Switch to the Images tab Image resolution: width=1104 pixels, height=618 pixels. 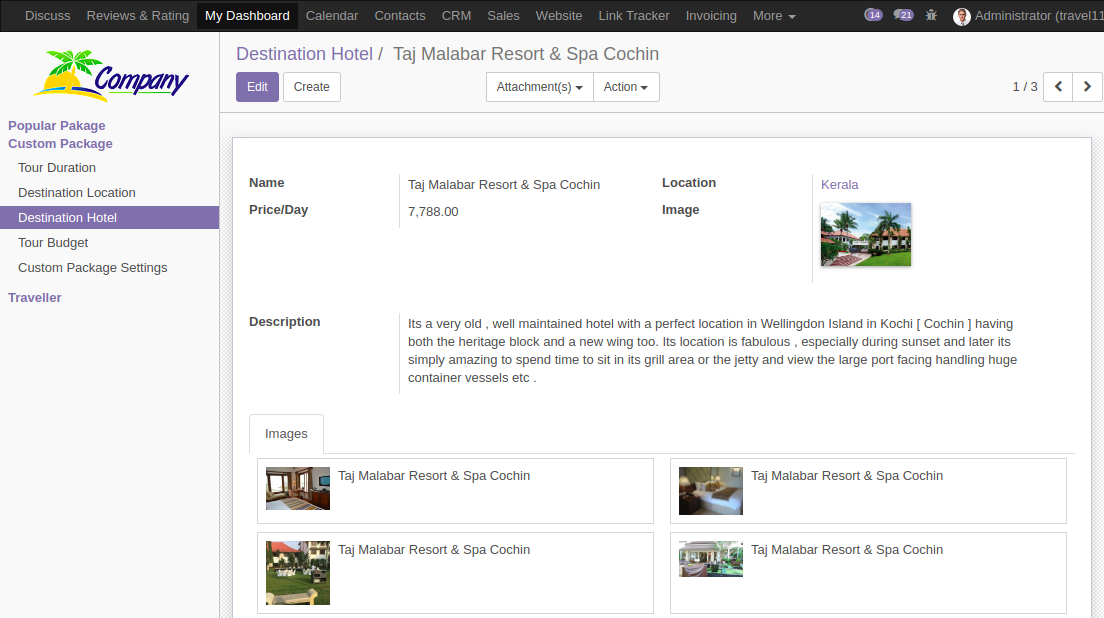click(x=287, y=434)
